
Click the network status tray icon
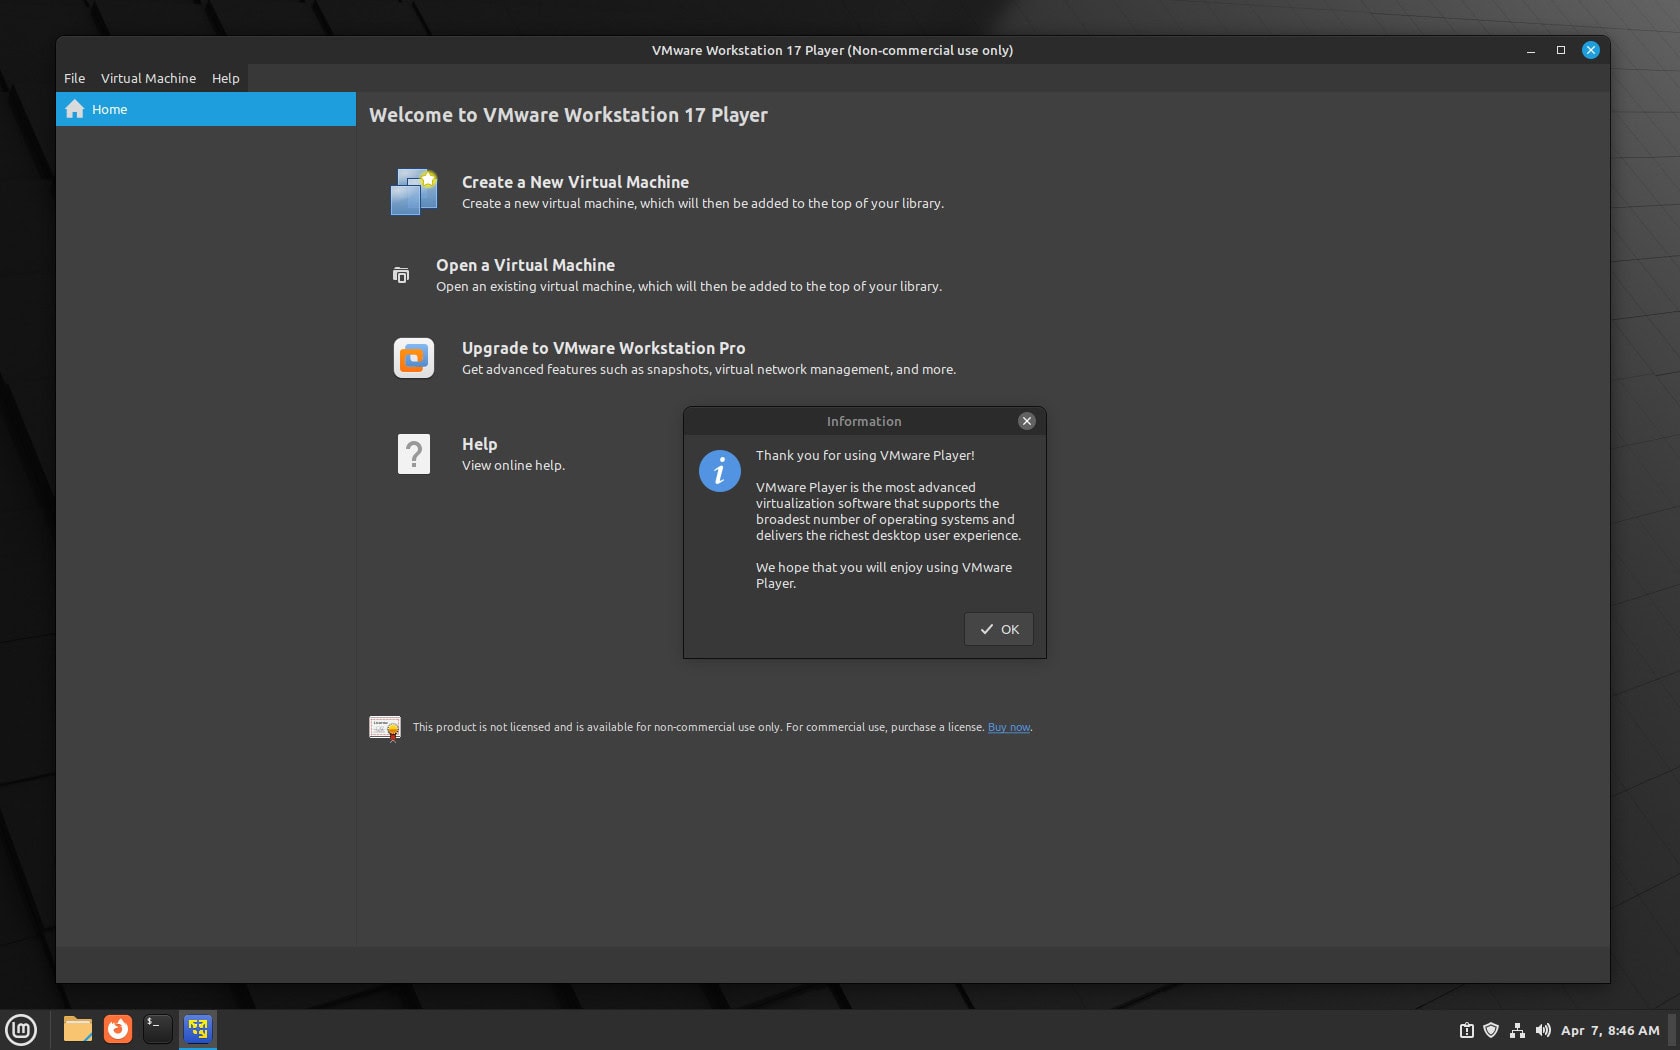tap(1518, 1029)
